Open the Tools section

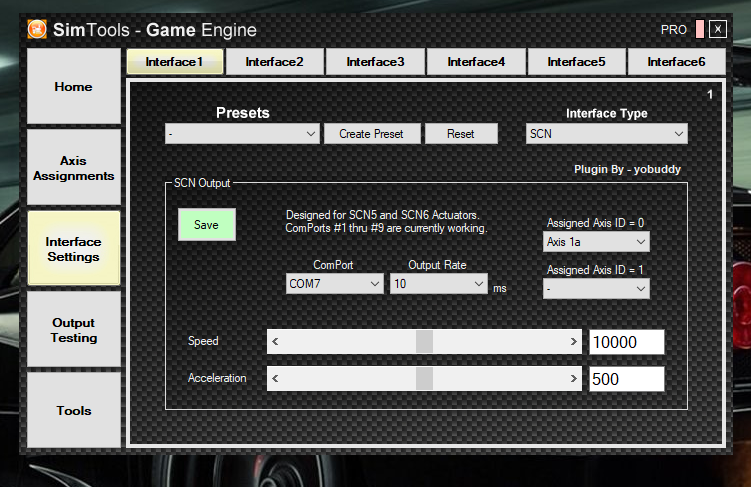point(74,410)
